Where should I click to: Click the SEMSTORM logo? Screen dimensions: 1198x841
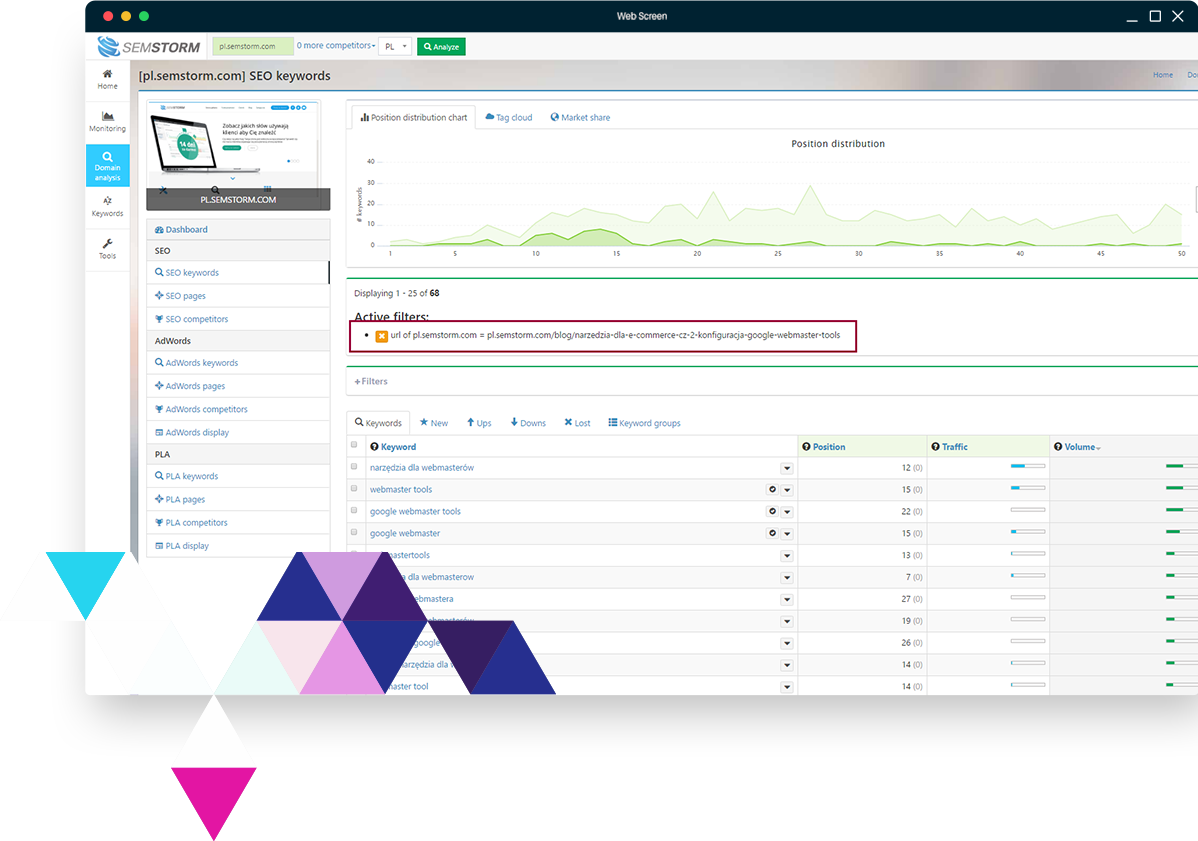click(150, 47)
